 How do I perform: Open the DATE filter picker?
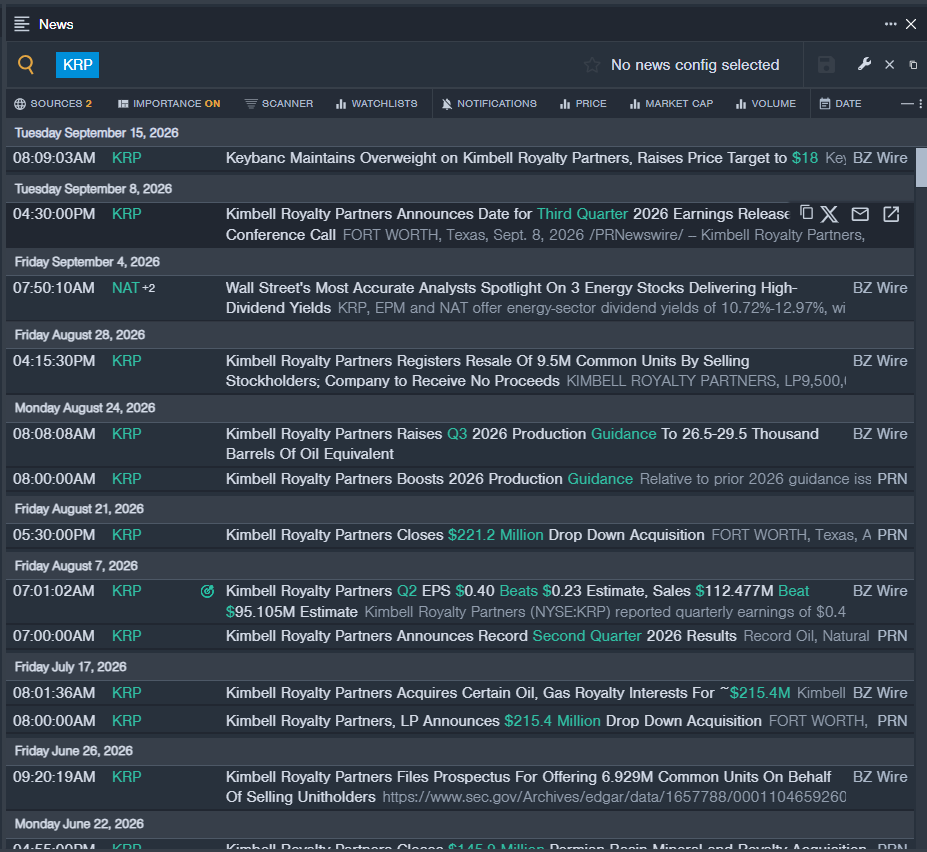click(x=840, y=103)
